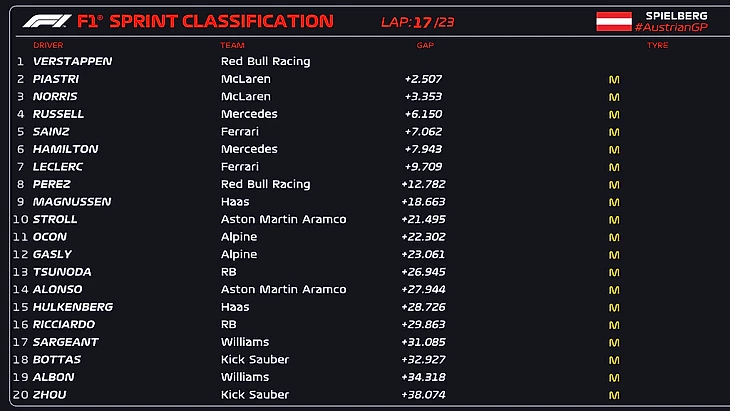Click the SPIELBERG location label
Screen dimensions: 730x411
(x=677, y=15)
